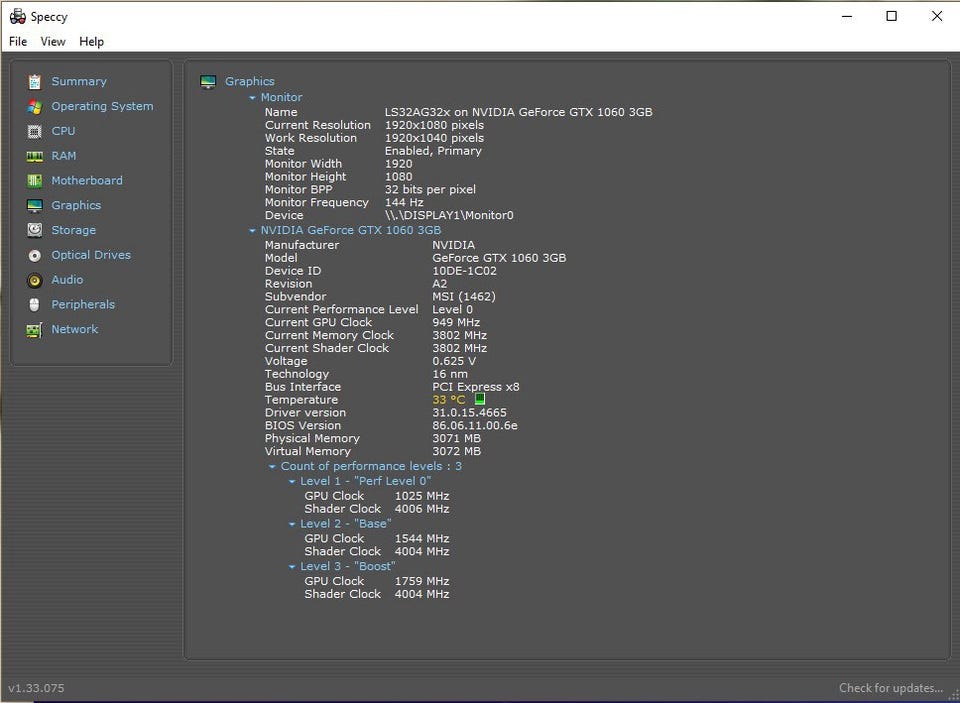
Task: Open the Peripherals section
Action: click(x=83, y=304)
